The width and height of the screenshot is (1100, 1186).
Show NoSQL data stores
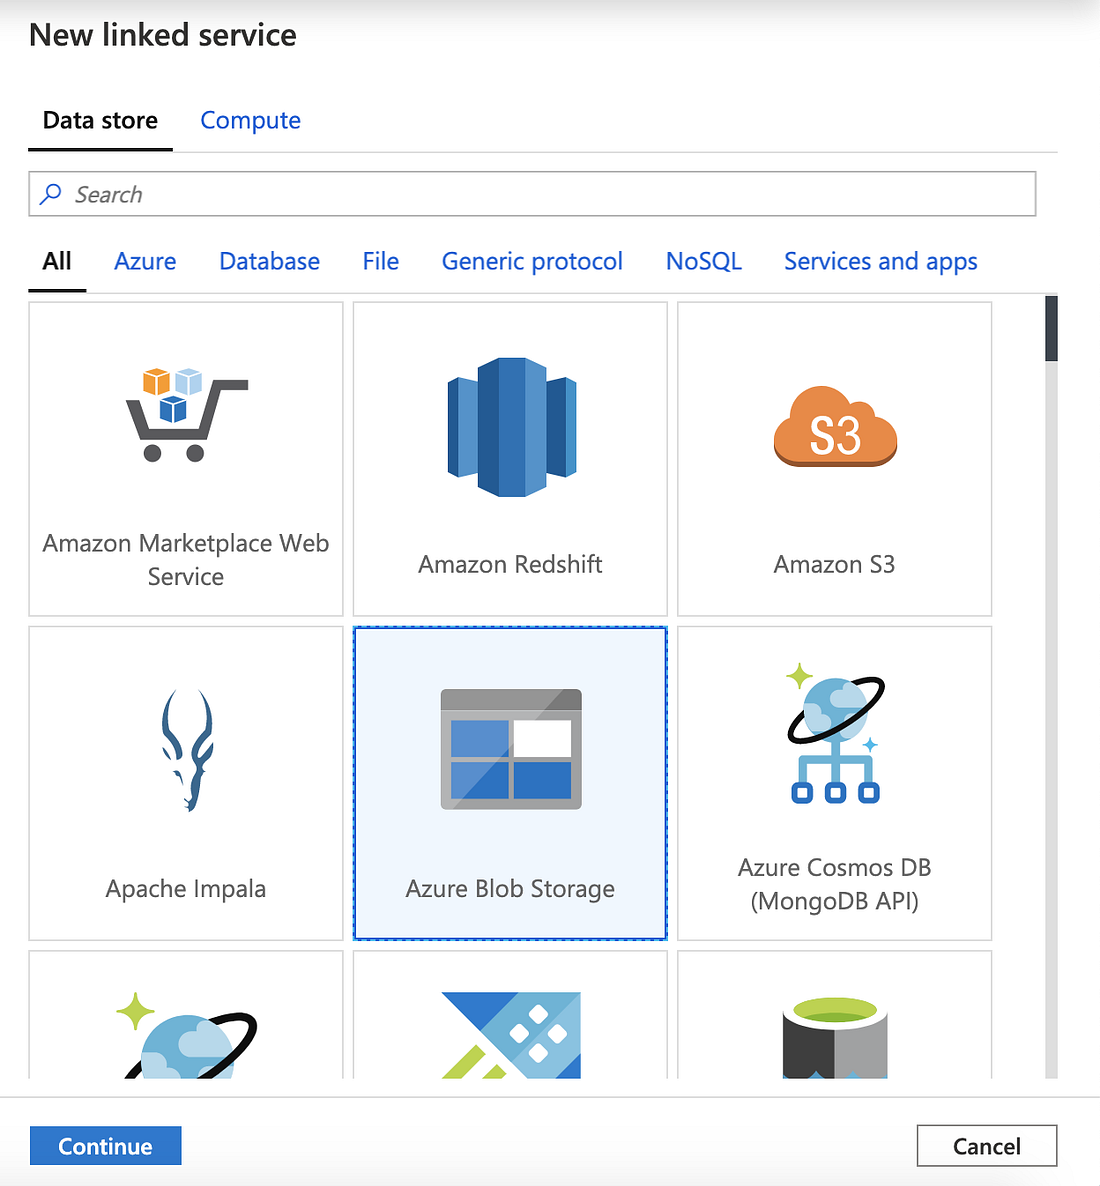(x=703, y=261)
